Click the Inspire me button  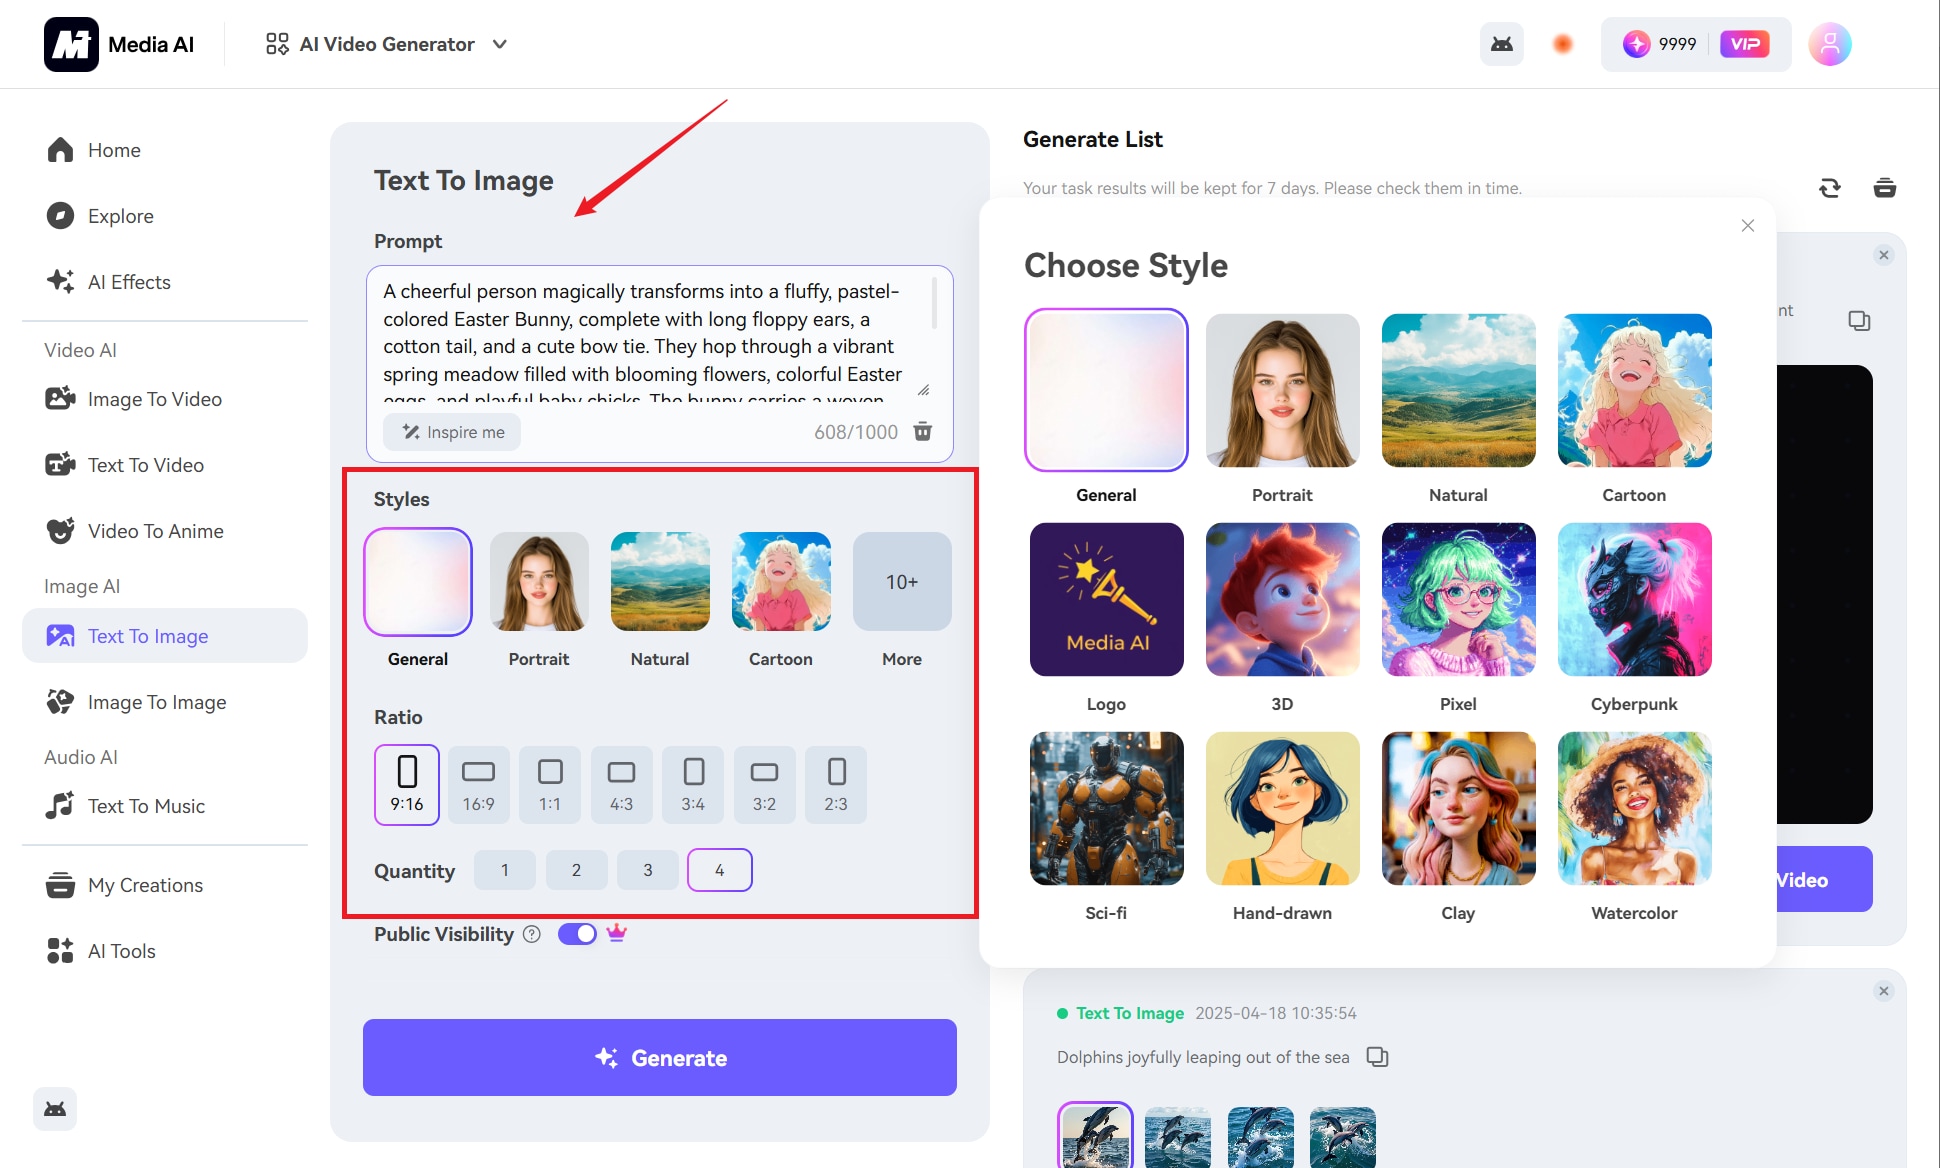(453, 432)
